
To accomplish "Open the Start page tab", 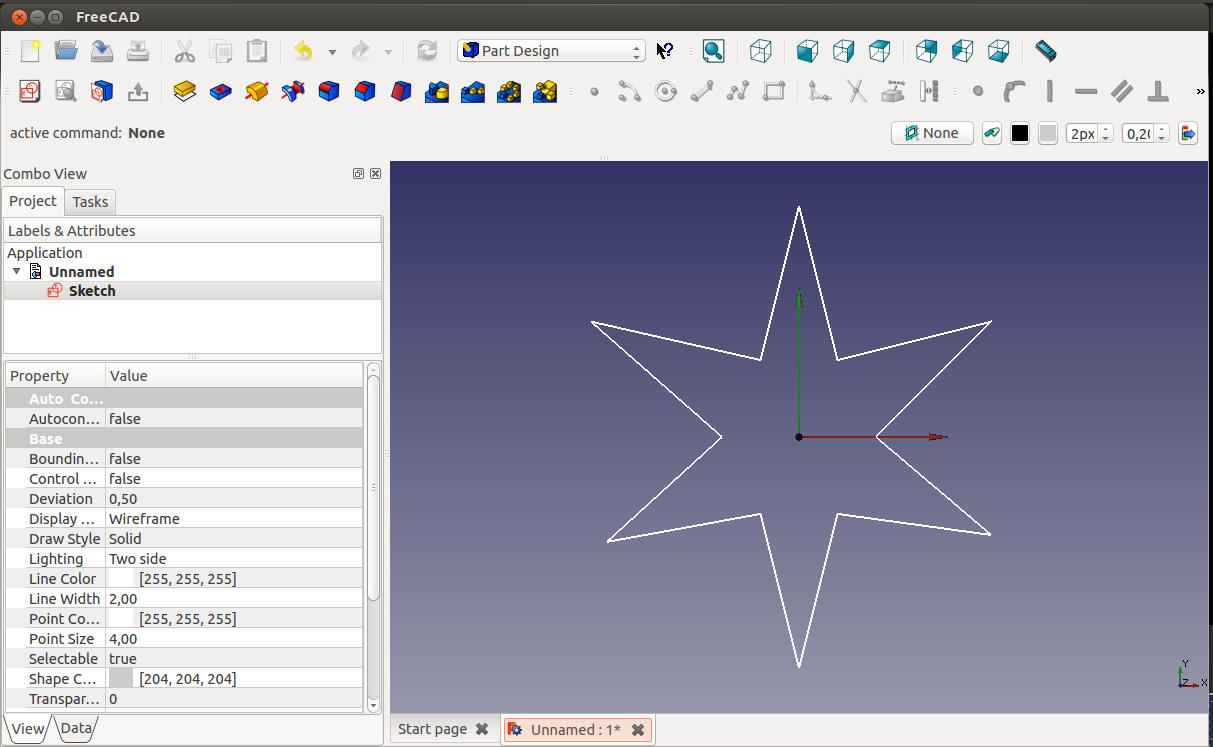I will click(x=432, y=729).
